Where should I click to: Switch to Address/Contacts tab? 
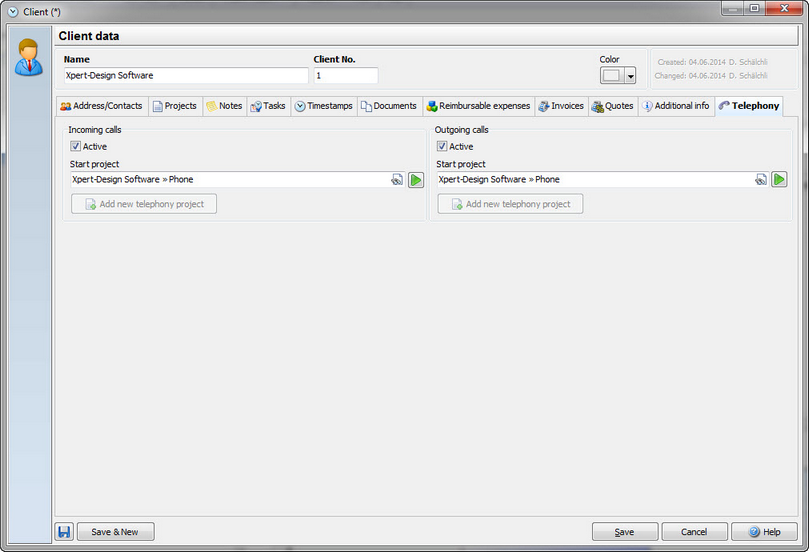pos(102,106)
